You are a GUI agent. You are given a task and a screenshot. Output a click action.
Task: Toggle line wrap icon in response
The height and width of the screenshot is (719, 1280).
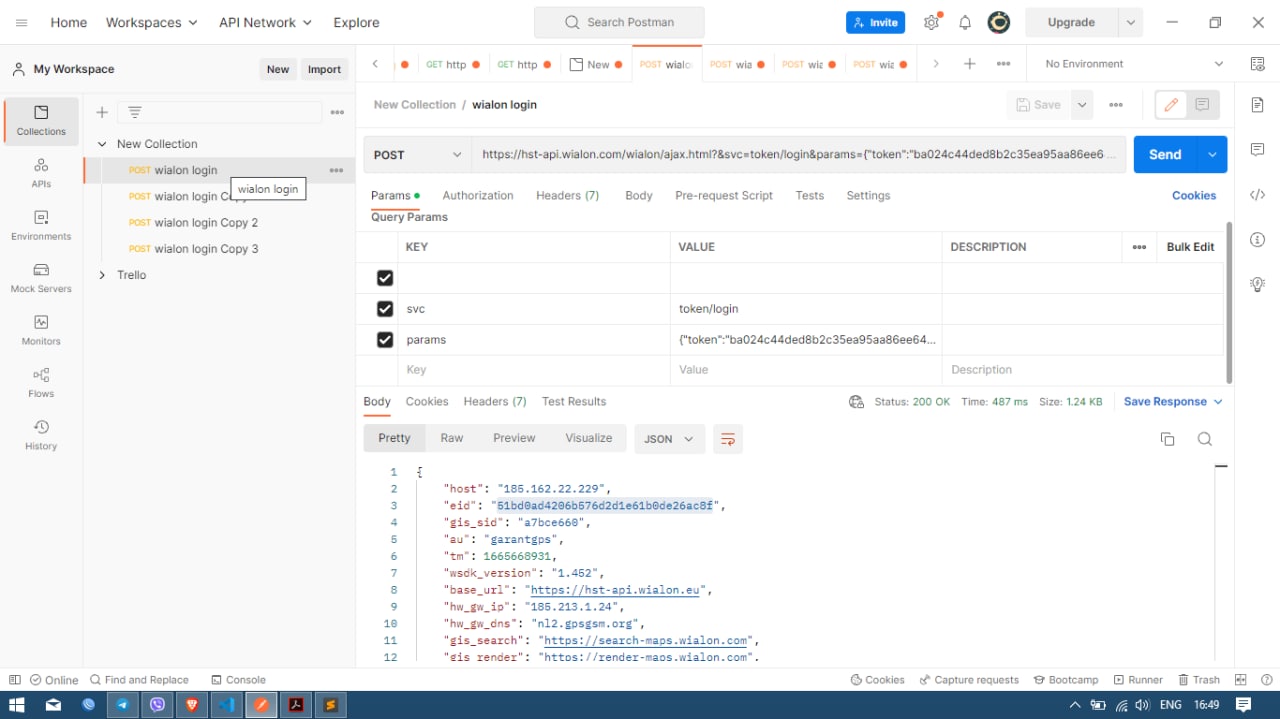[728, 439]
